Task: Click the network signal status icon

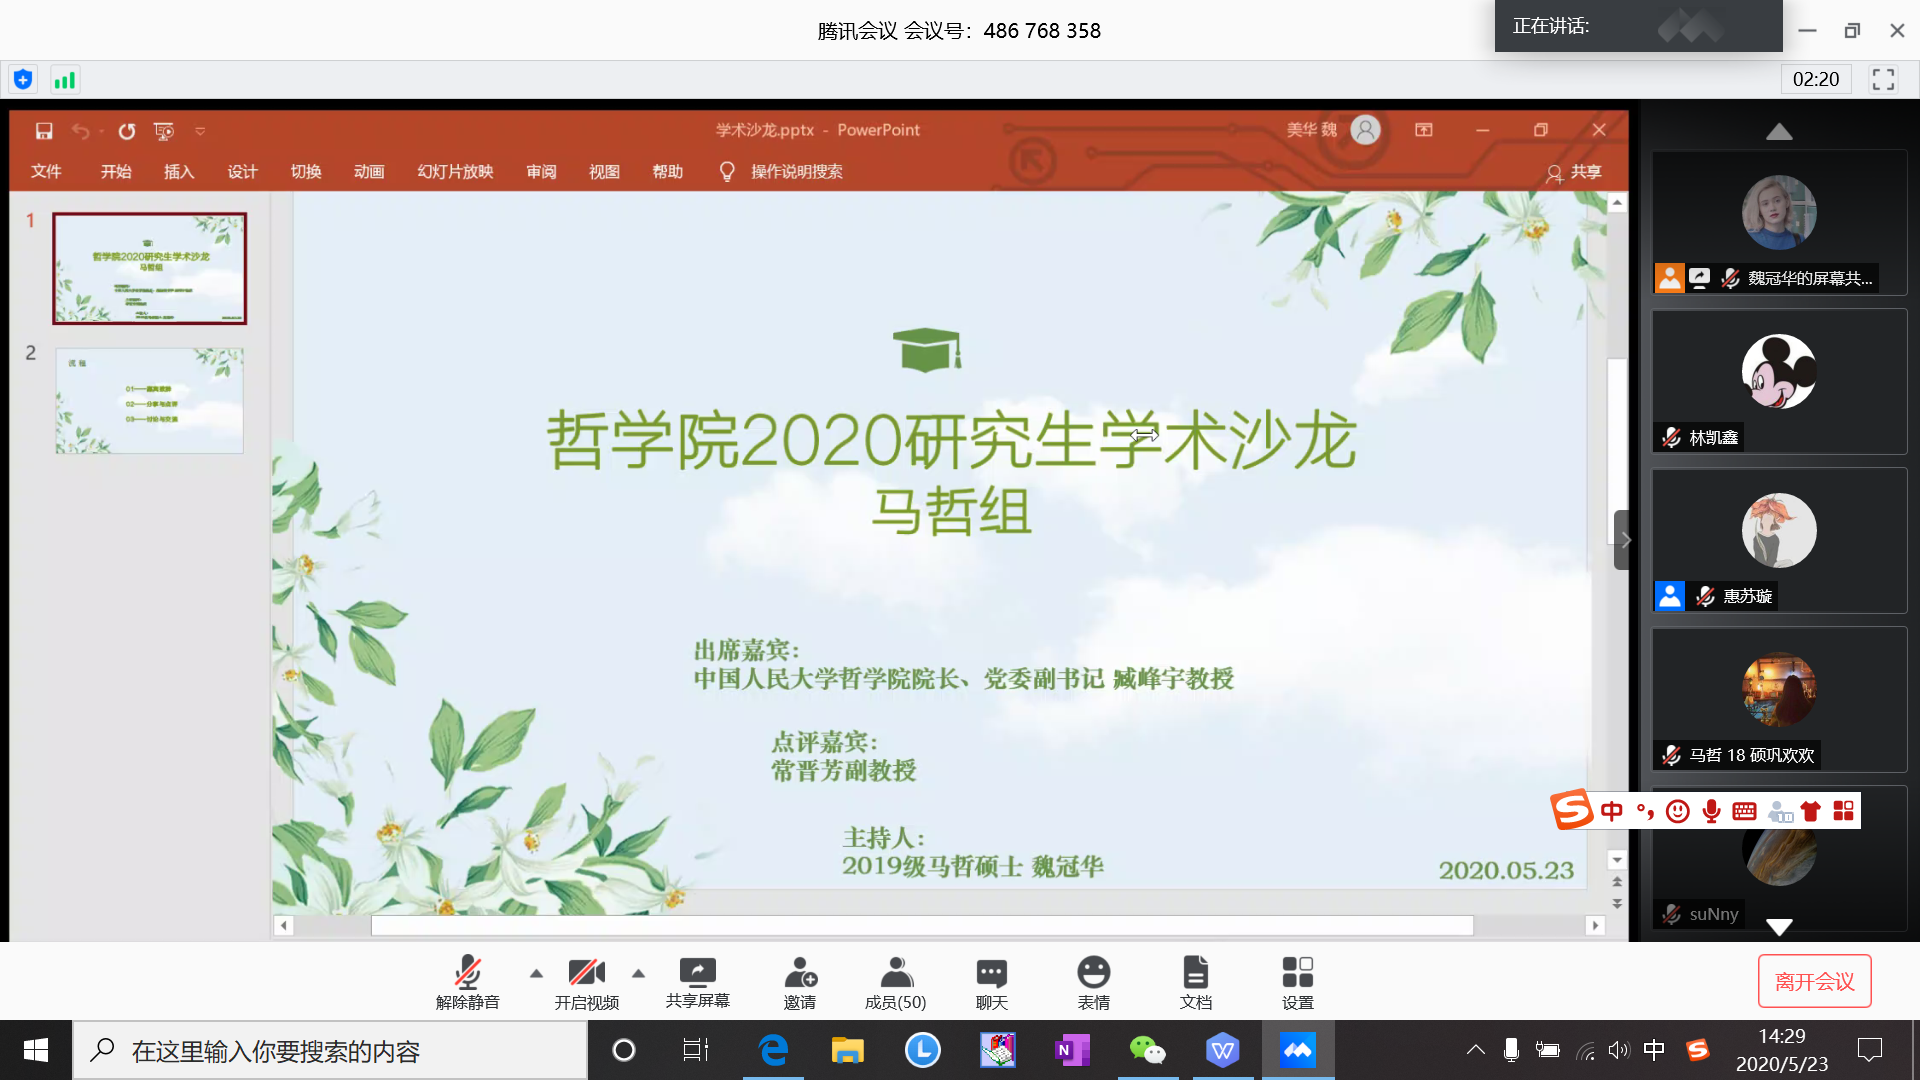Action: tap(65, 80)
